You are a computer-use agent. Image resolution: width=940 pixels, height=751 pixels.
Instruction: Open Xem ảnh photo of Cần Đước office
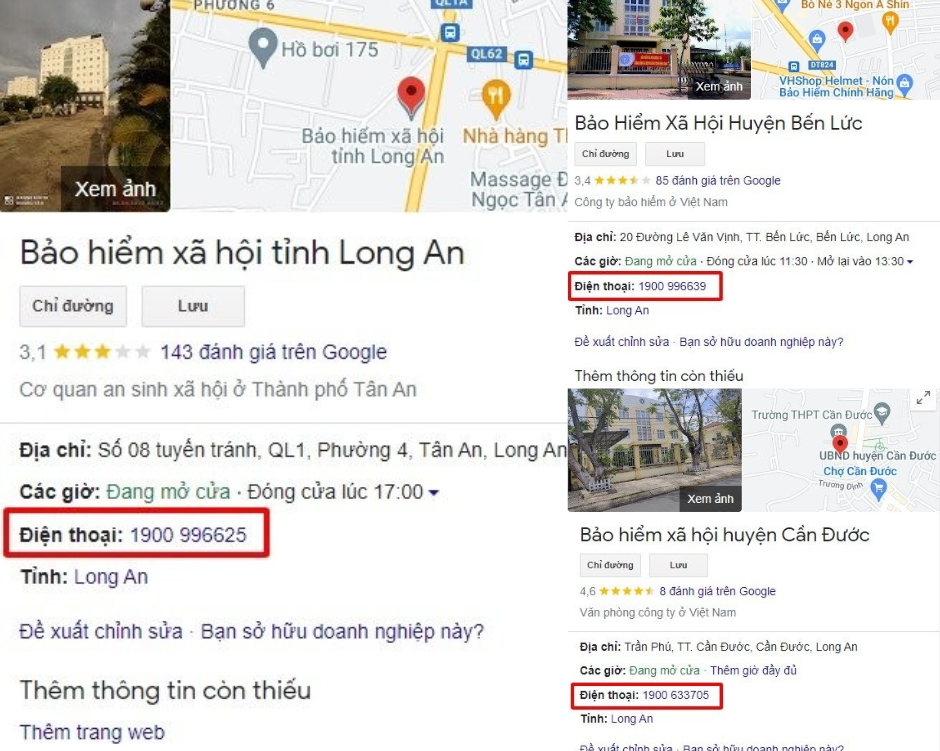pyautogui.click(x=710, y=499)
